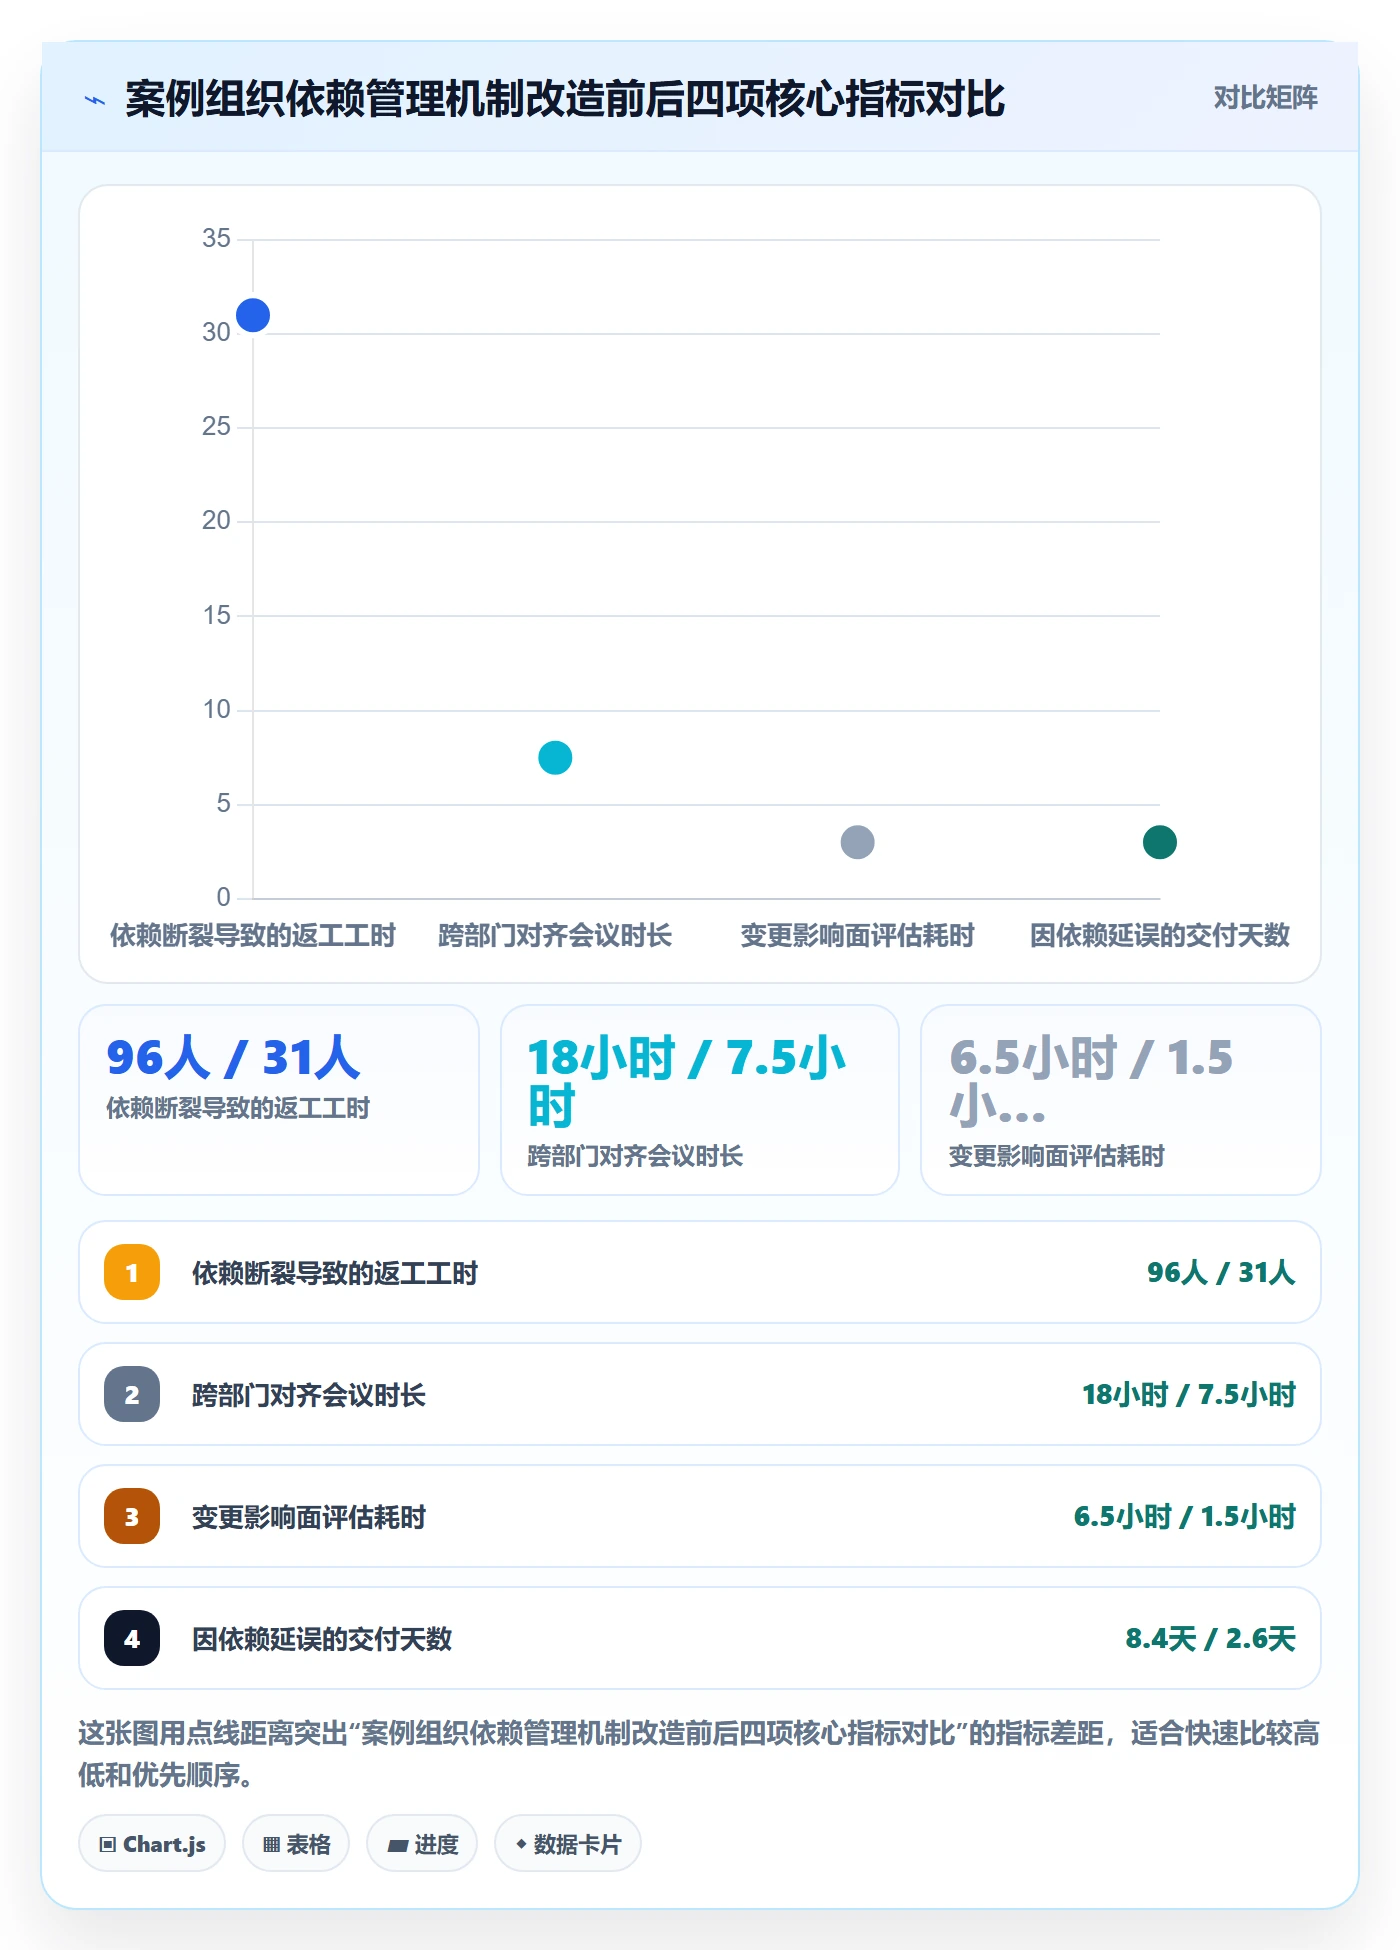Click the chart title 案例组织依赖管理机制改造前后四项核心指标对比
This screenshot has width=1400, height=1950.
565,99
